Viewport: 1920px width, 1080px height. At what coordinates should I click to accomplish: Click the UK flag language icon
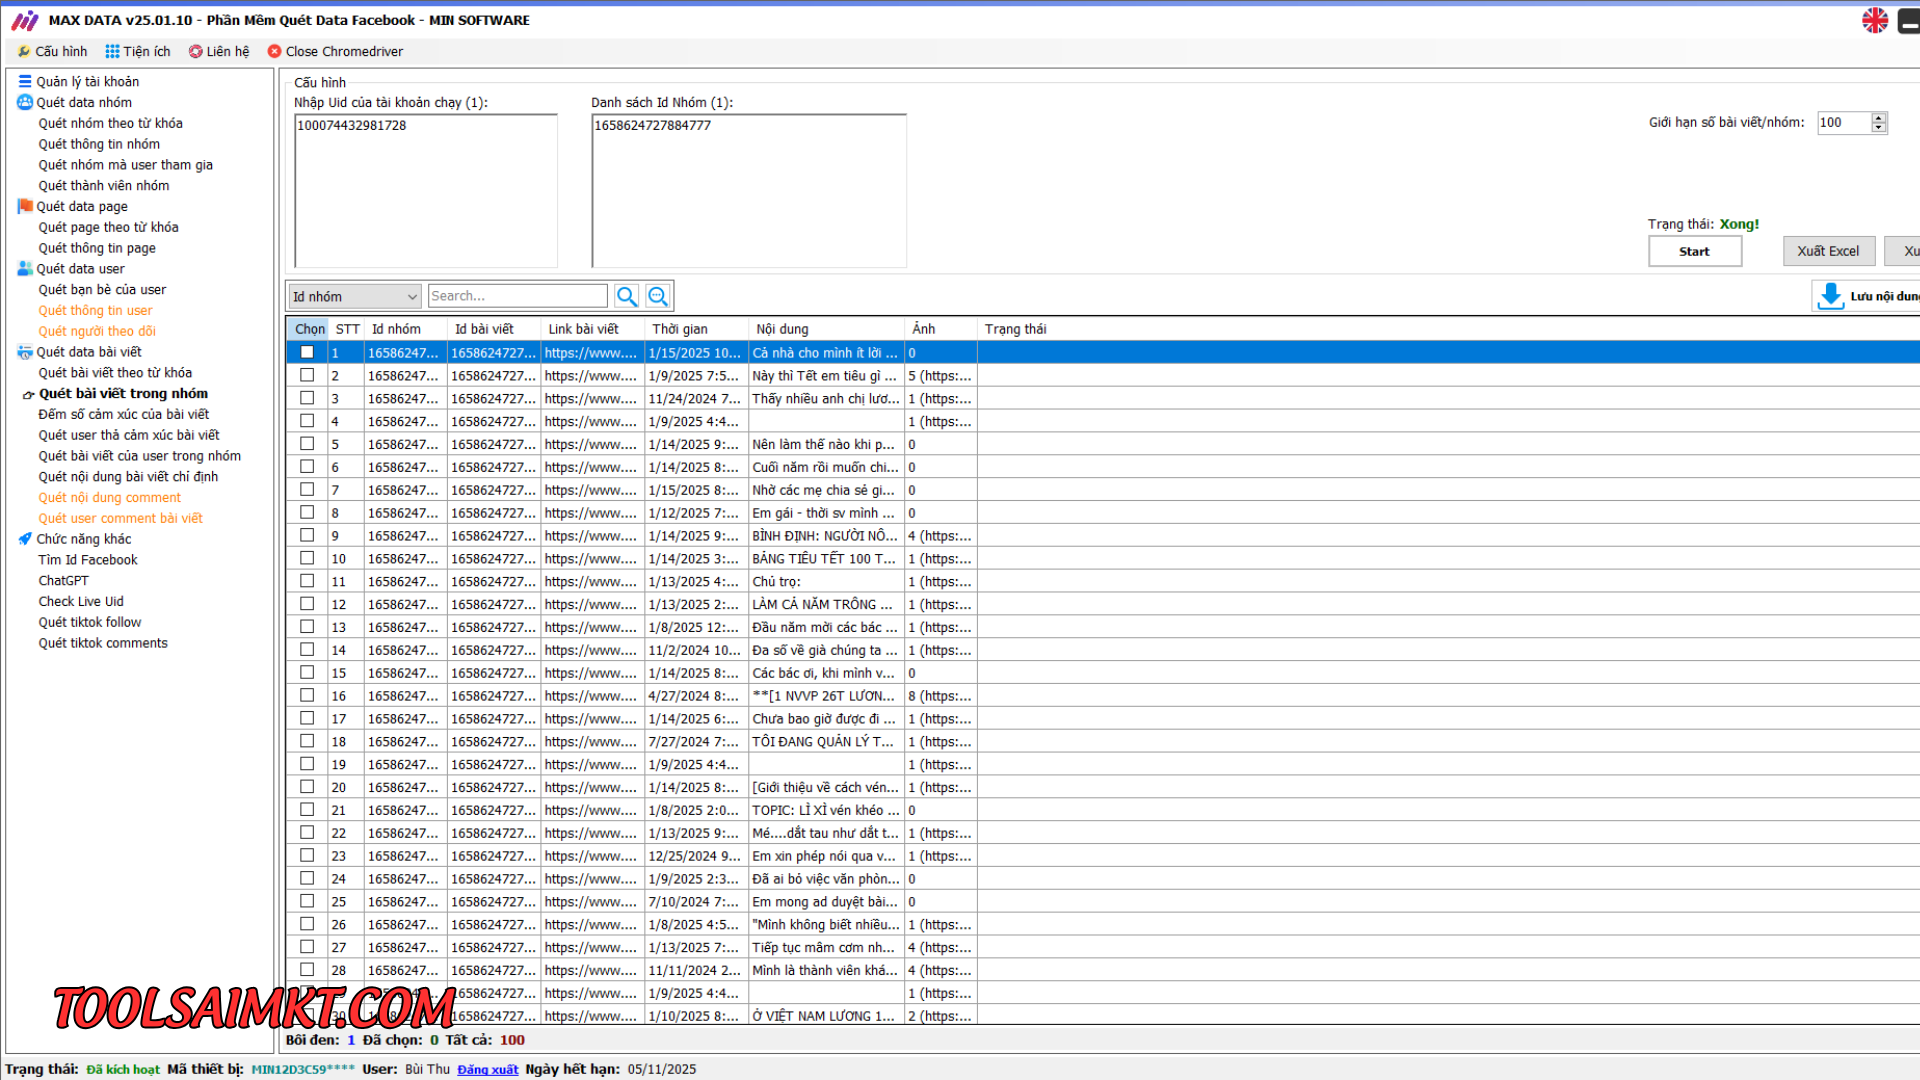coord(1874,20)
